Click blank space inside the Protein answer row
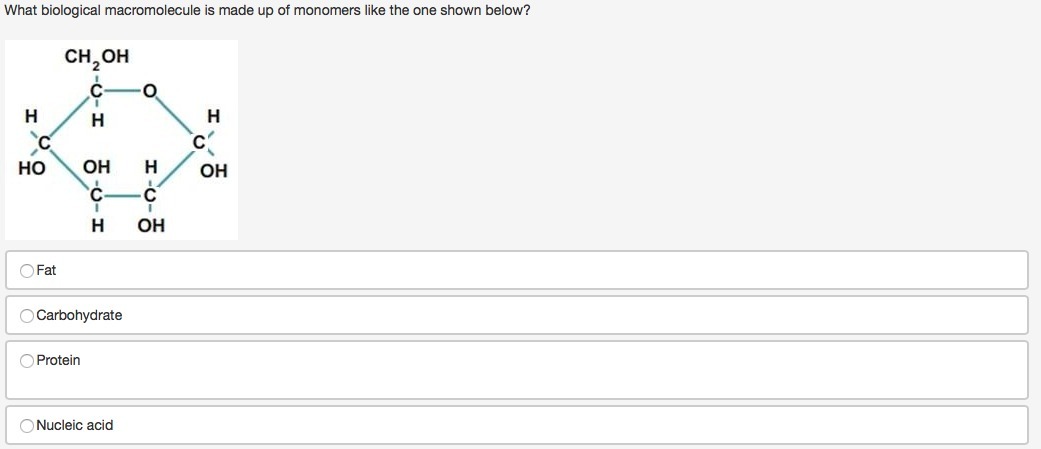 point(531,371)
